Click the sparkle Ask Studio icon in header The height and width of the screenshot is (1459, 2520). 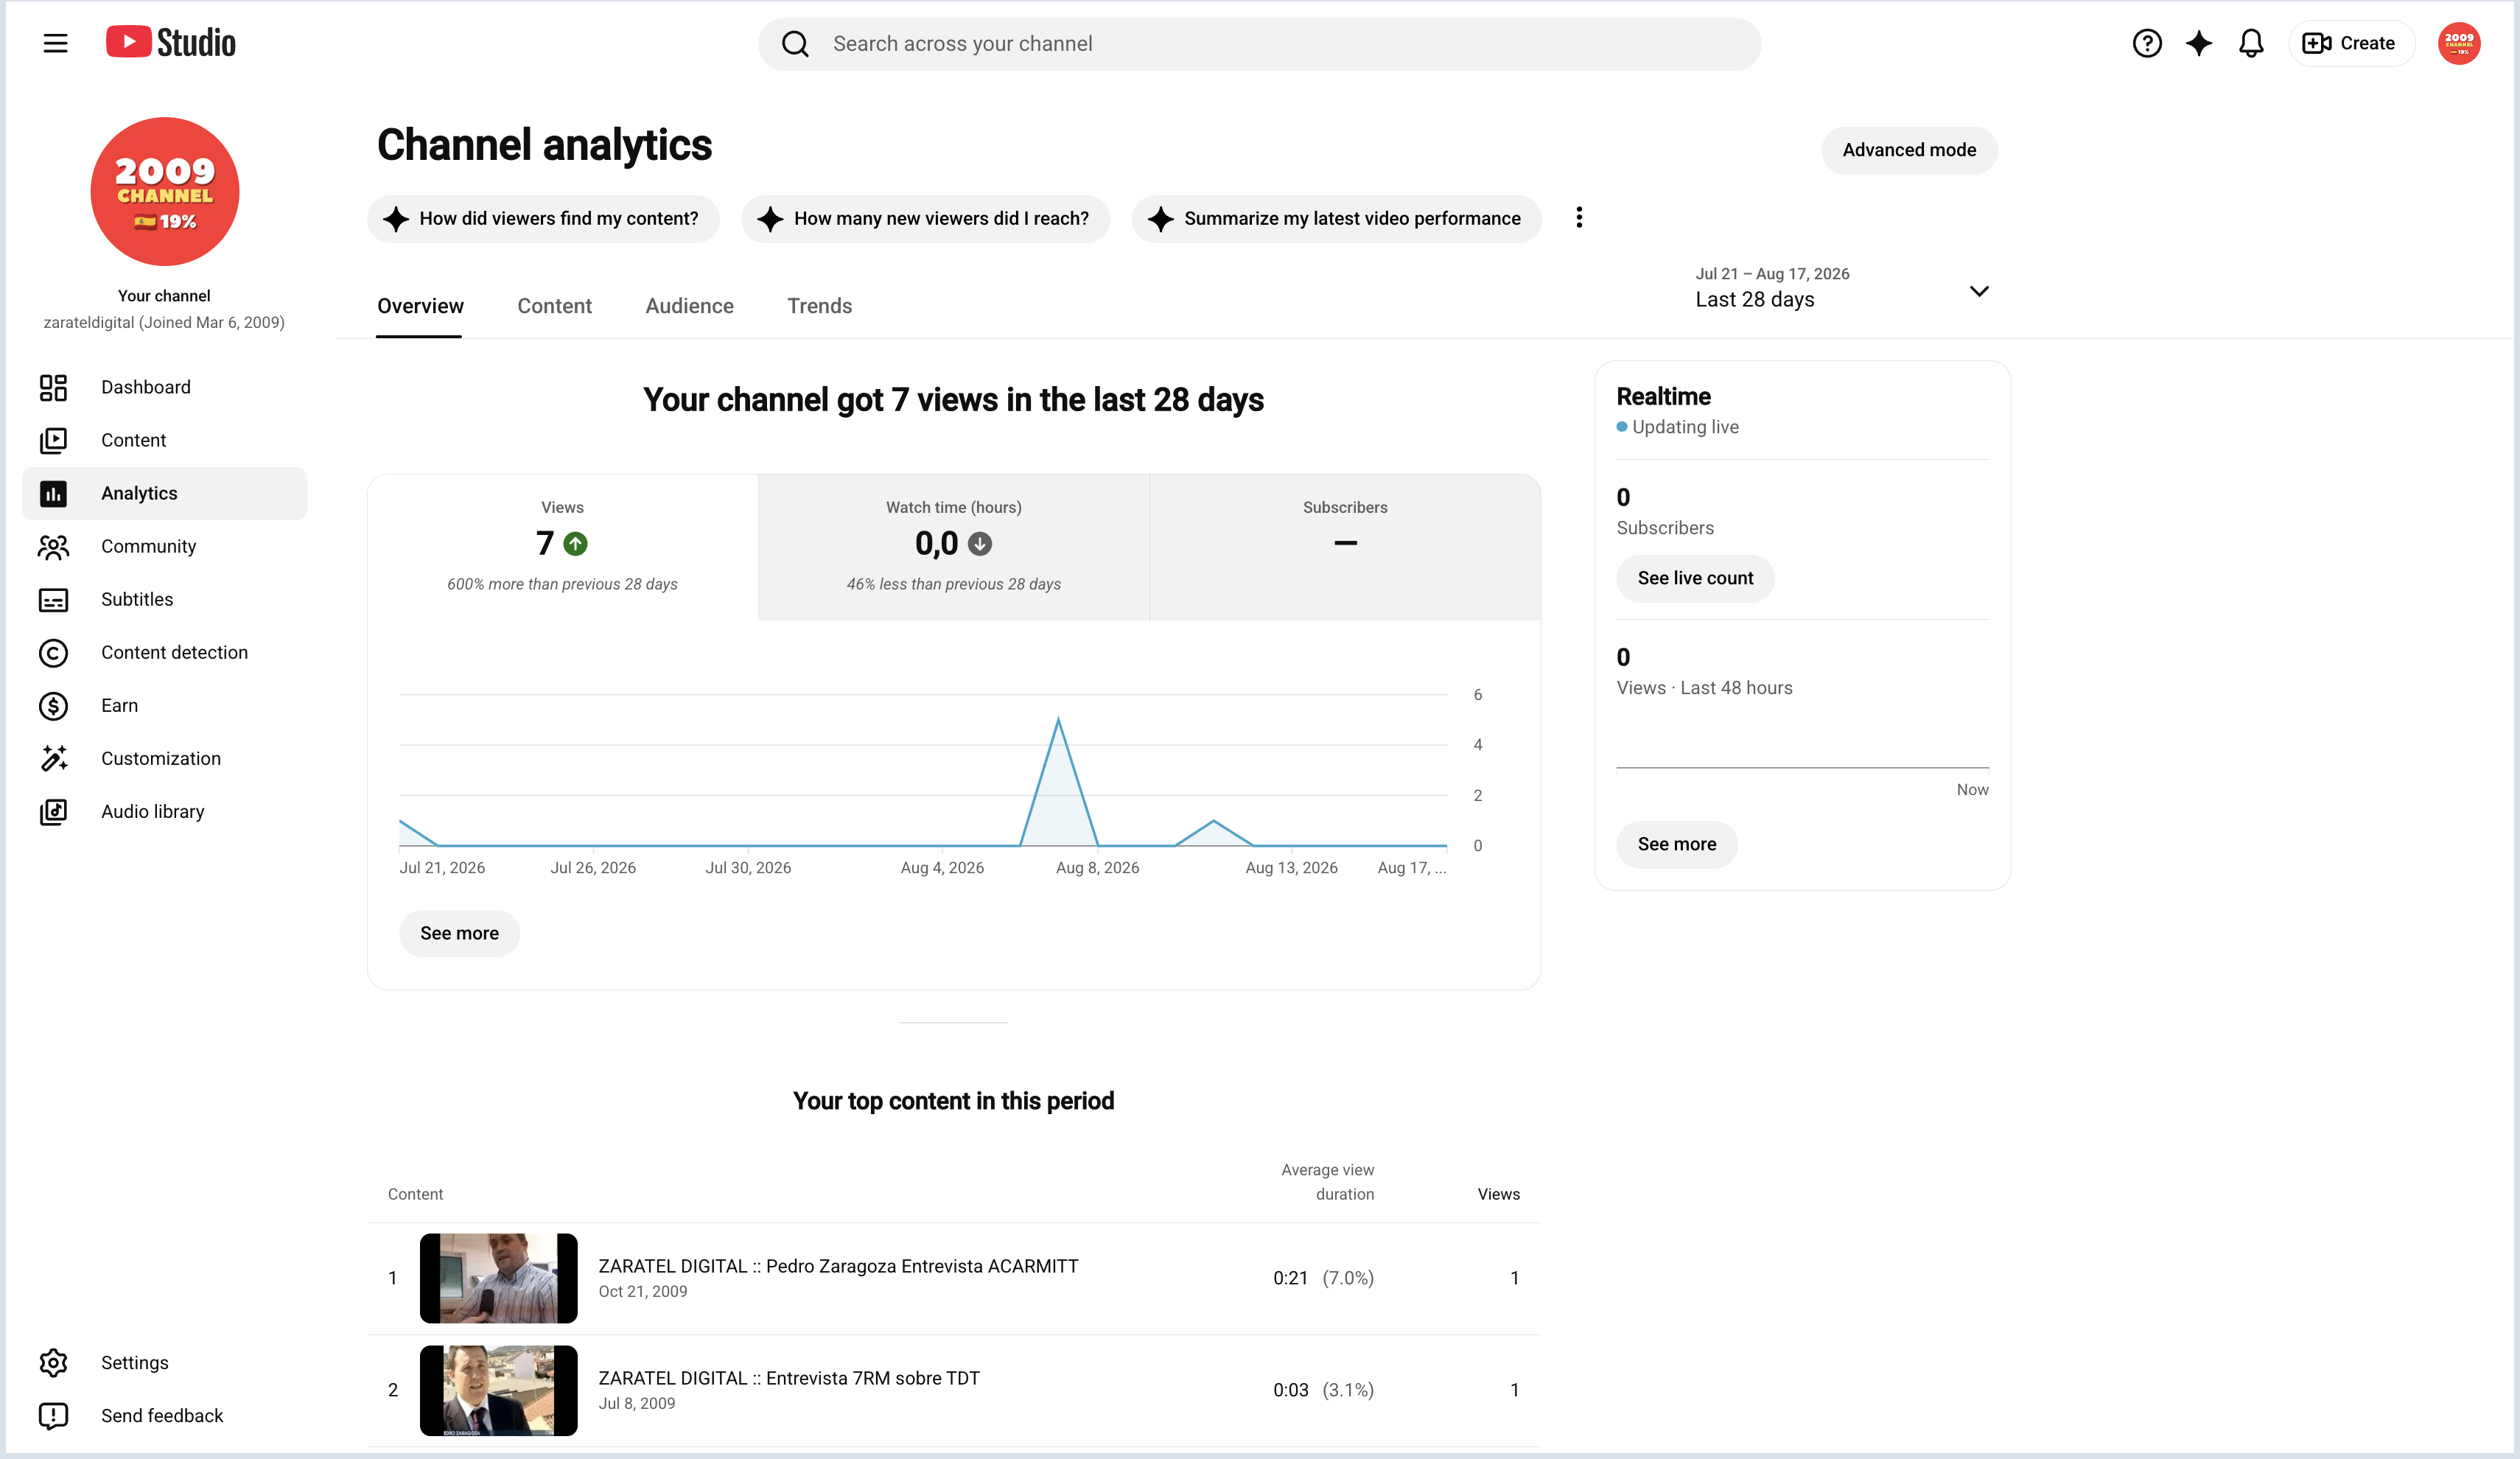coord(2198,43)
